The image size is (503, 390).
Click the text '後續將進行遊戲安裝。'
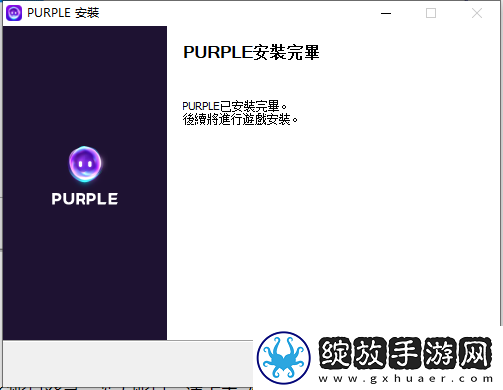(240, 119)
